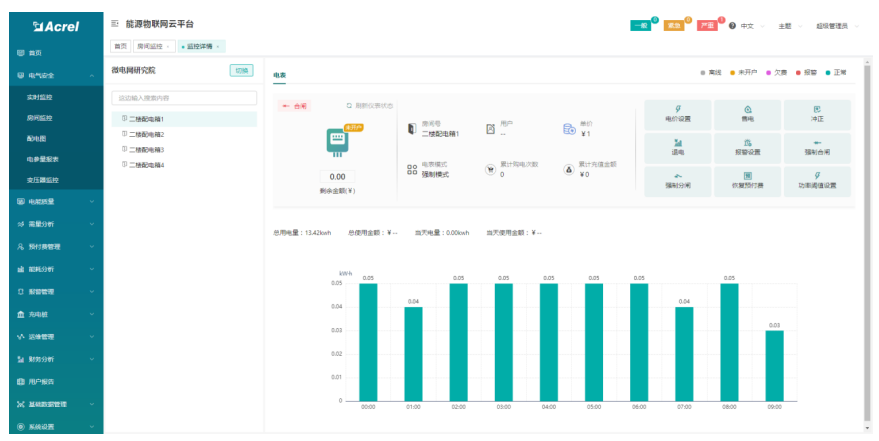This screenshot has height=441, width=879.
Task: Click the force switch-off icon button
Action: (677, 180)
